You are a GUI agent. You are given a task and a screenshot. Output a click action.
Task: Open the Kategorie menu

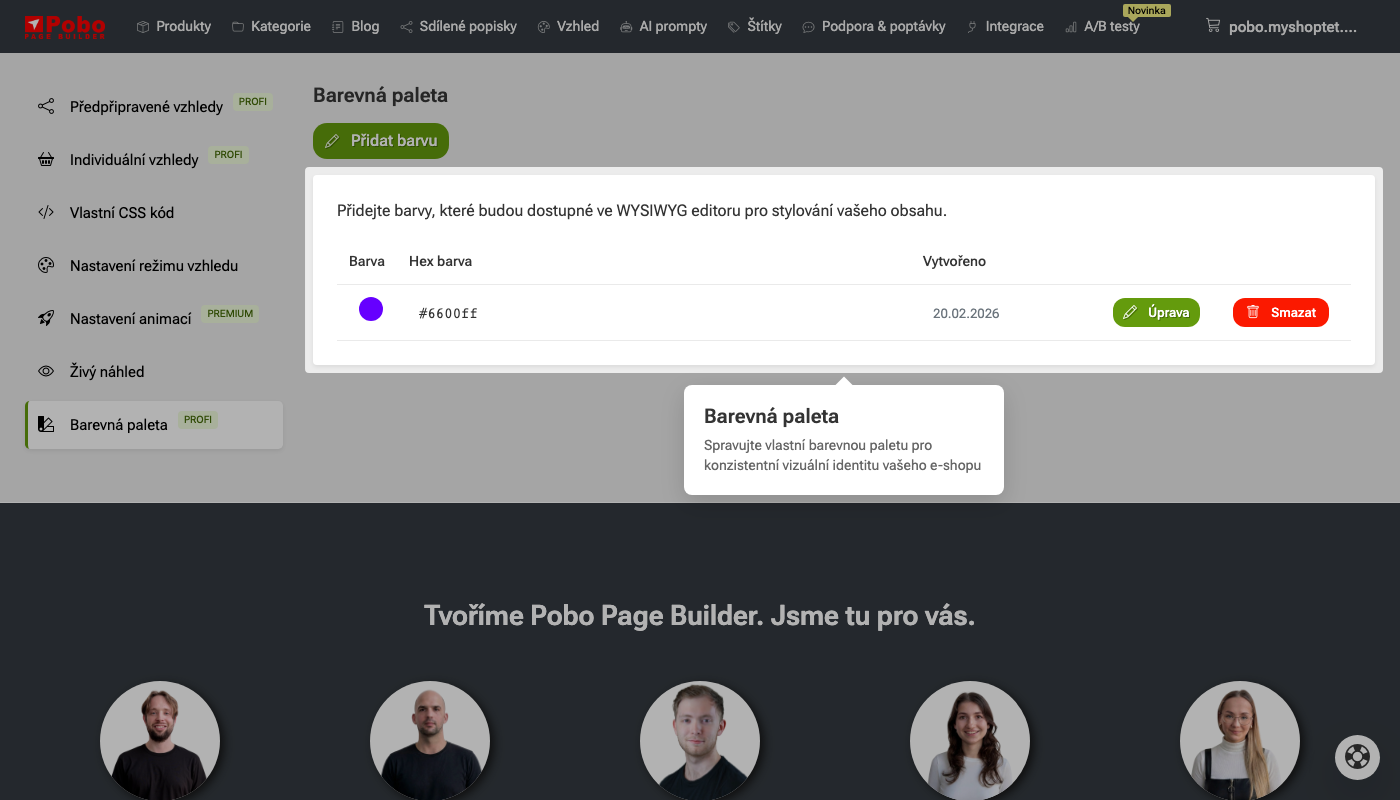[x=271, y=26]
